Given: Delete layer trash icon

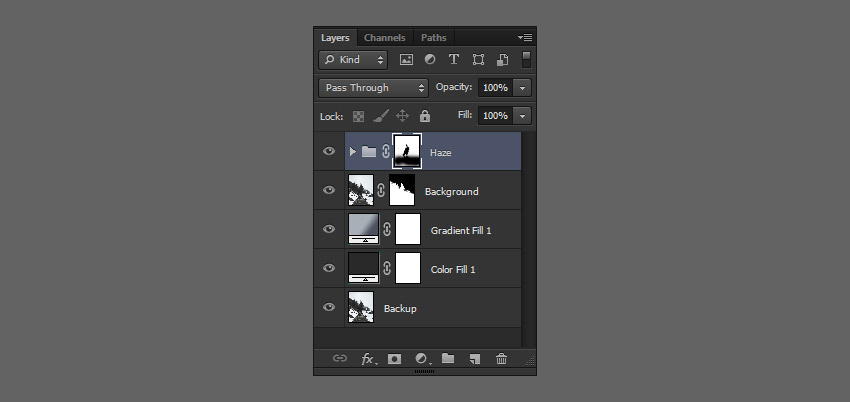Looking at the screenshot, I should [x=501, y=359].
